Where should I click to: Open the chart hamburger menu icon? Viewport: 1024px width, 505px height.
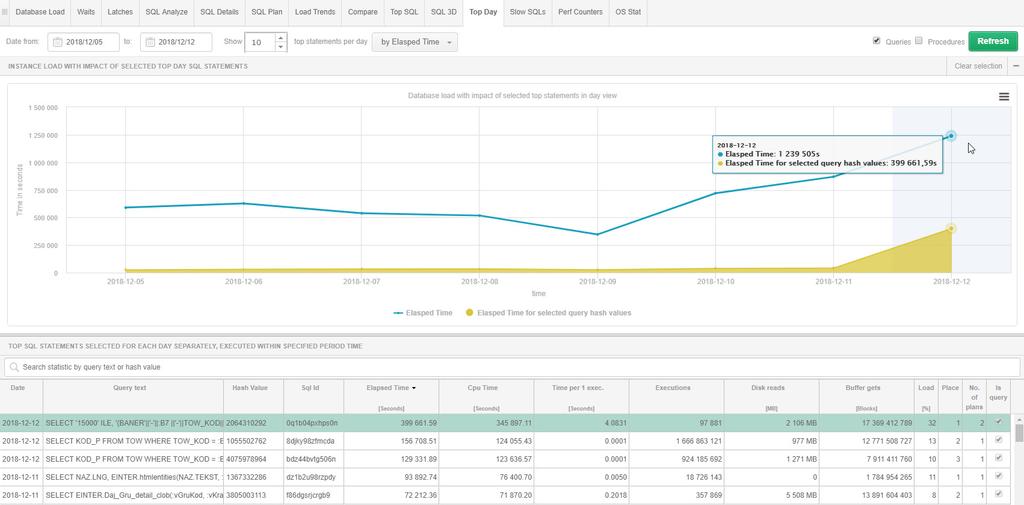point(1004,97)
